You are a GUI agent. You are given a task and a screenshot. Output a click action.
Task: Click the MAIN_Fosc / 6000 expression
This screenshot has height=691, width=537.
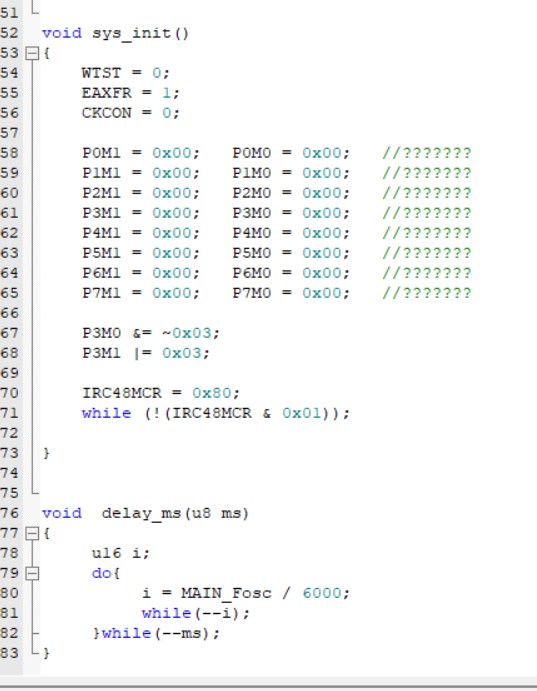(x=261, y=593)
